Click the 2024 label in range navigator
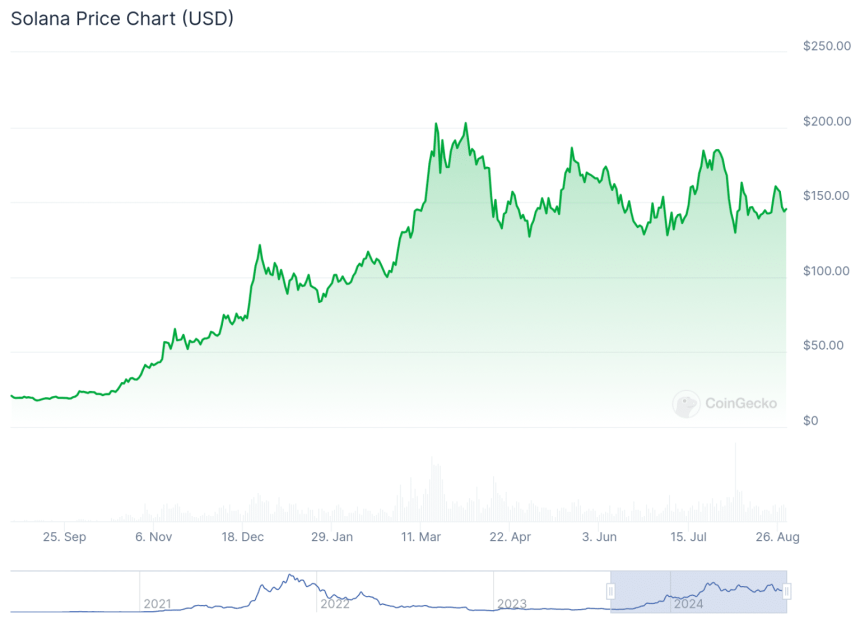The width and height of the screenshot is (860, 628). [688, 604]
